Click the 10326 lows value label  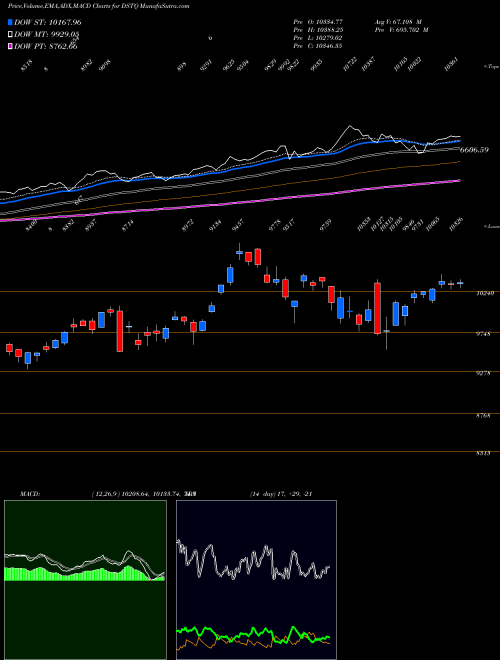coord(456,225)
